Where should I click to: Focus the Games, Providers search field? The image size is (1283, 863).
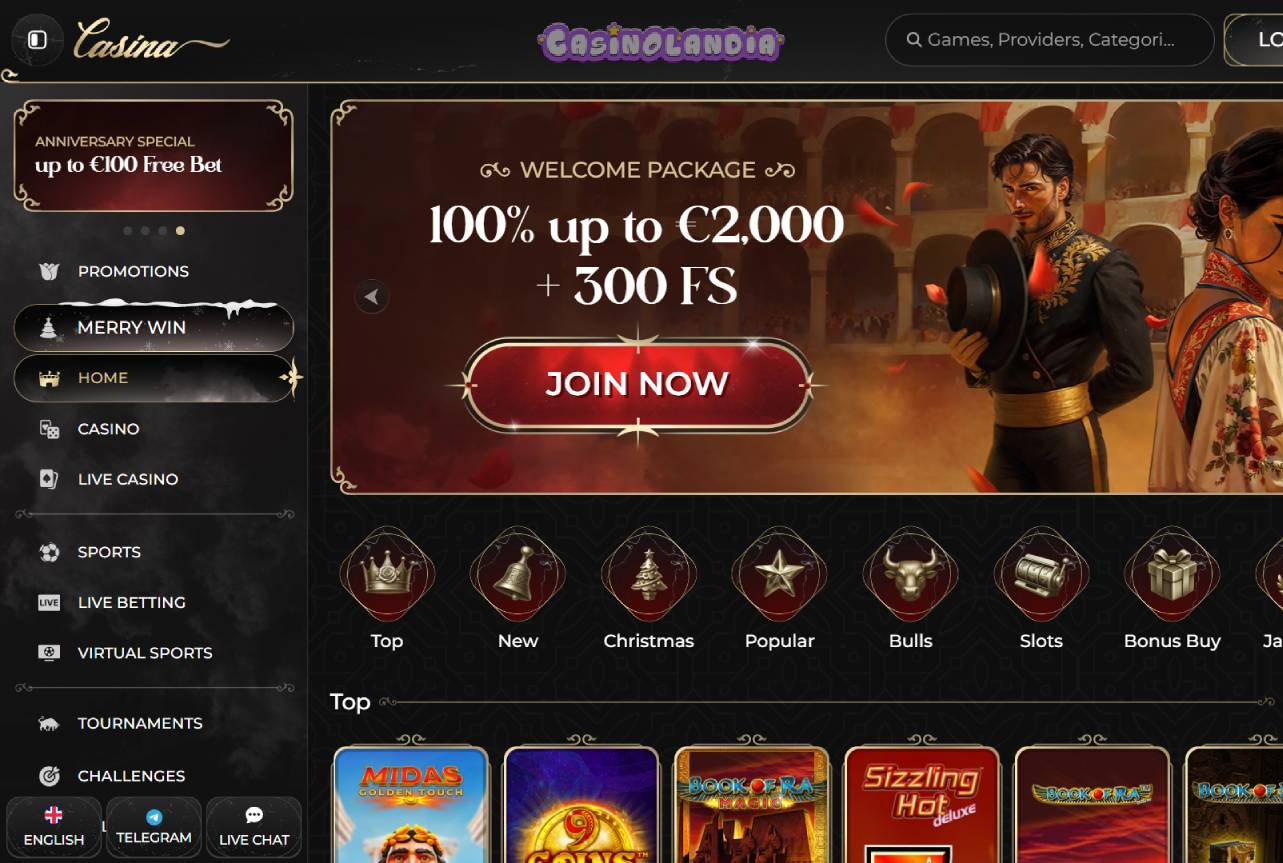tap(1049, 40)
